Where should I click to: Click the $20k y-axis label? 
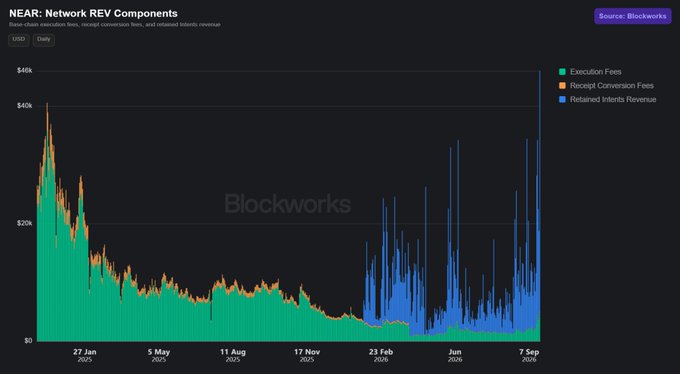(x=25, y=223)
